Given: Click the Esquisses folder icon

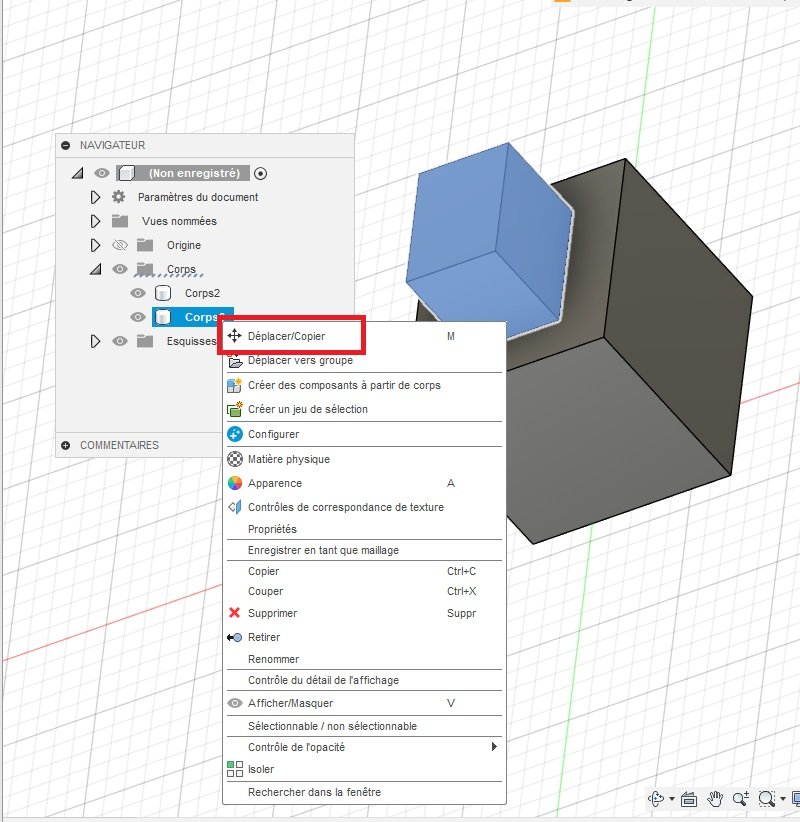Looking at the screenshot, I should pyautogui.click(x=145, y=341).
